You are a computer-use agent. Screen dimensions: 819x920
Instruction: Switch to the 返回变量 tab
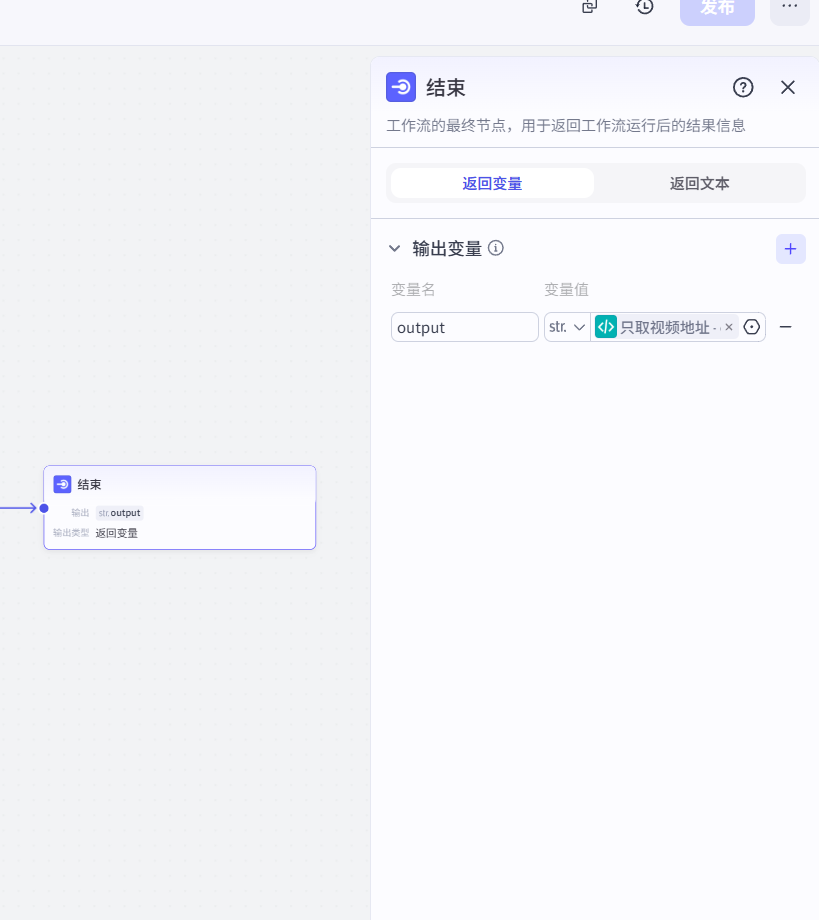492,183
